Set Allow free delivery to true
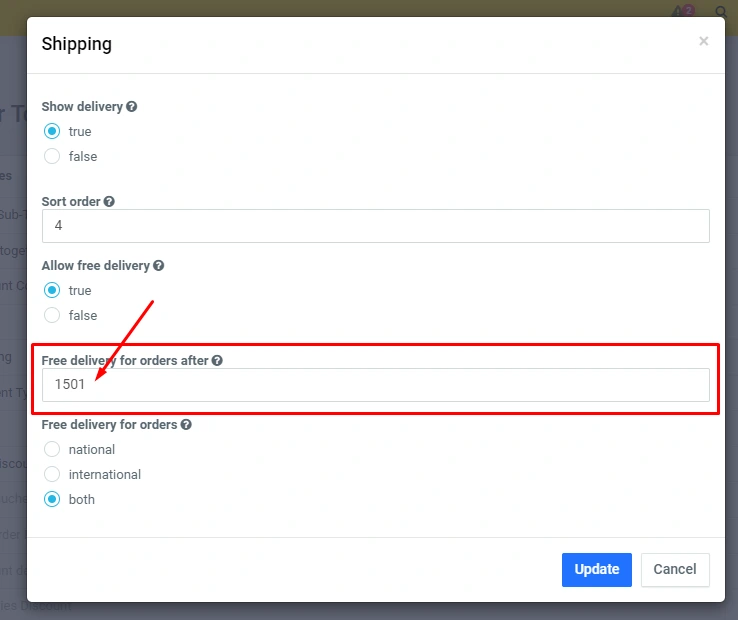The width and height of the screenshot is (738, 620). click(52, 290)
